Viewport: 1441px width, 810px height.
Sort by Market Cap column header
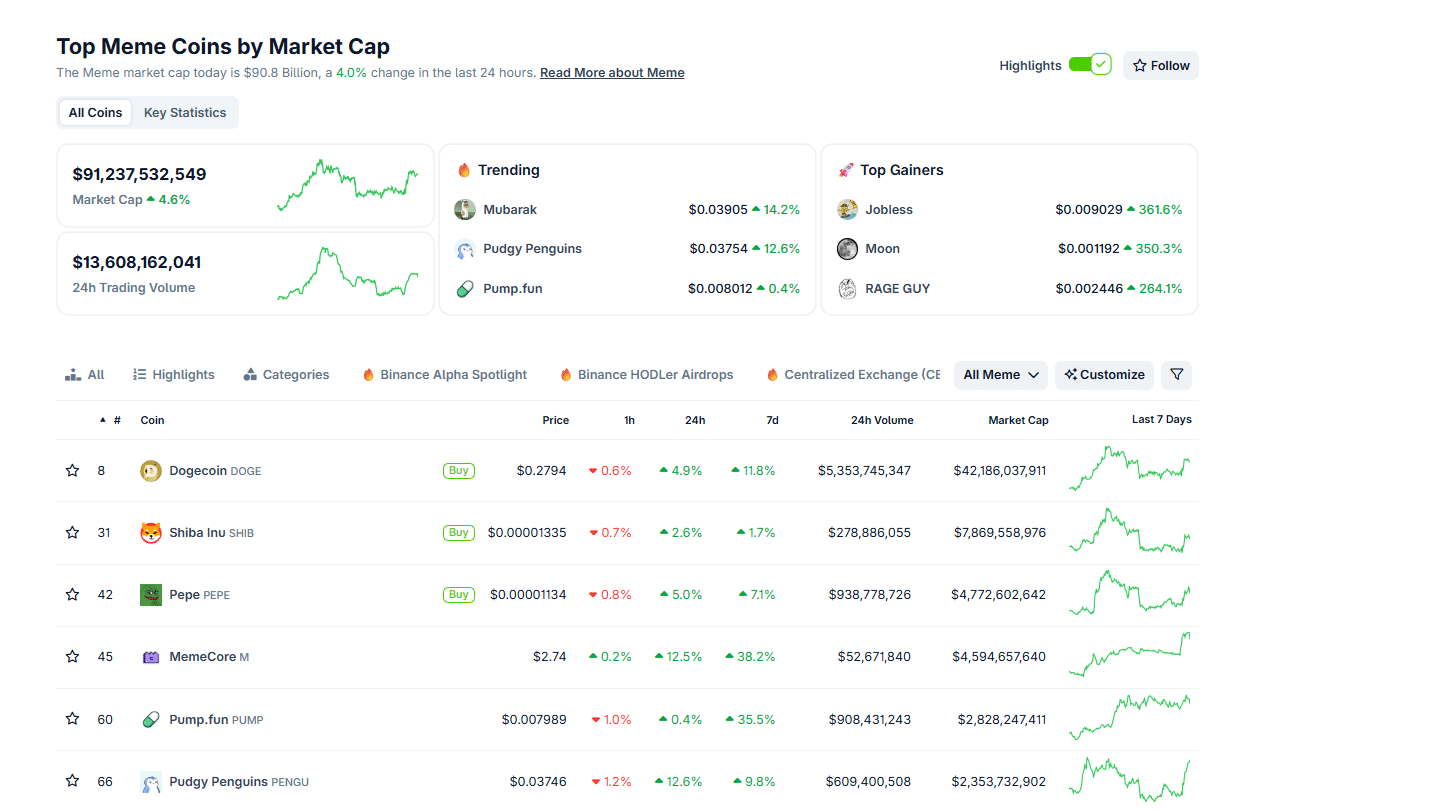(1018, 420)
